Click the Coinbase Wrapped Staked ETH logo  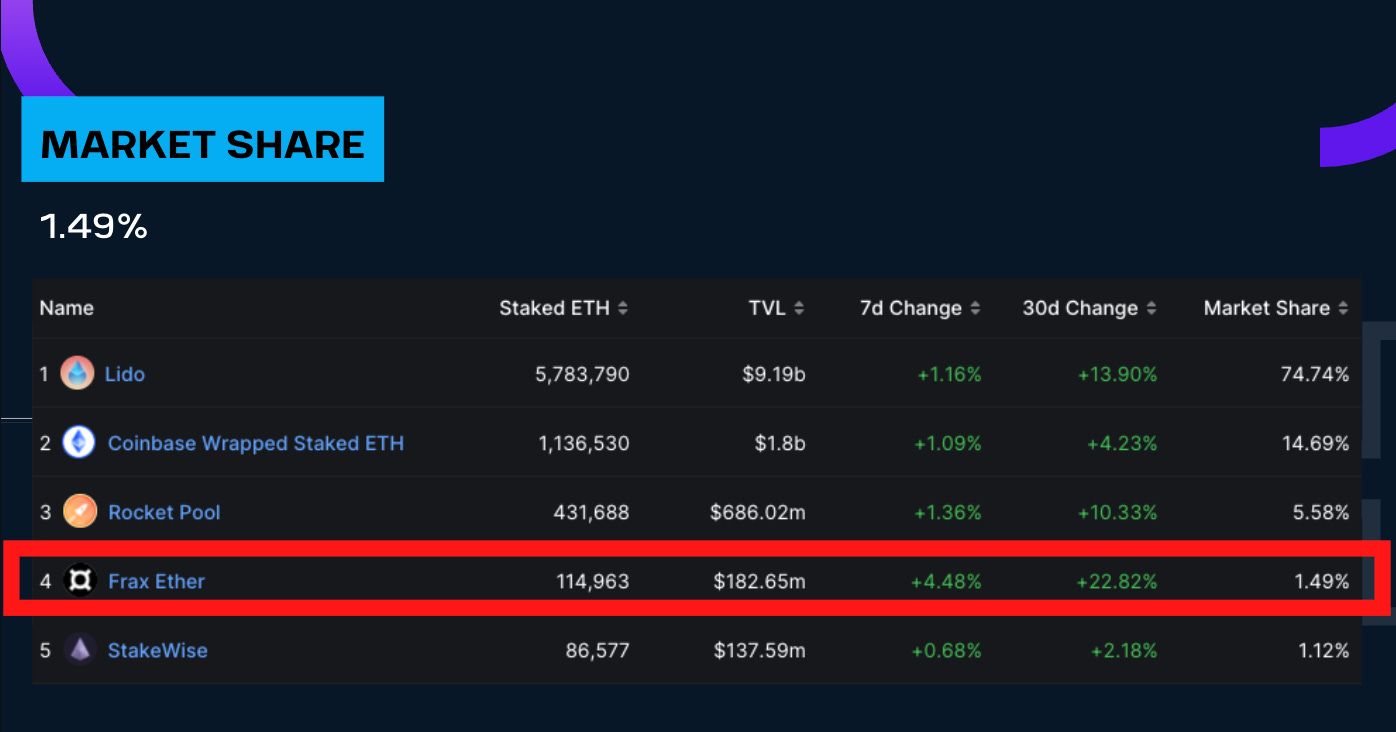[x=79, y=442]
